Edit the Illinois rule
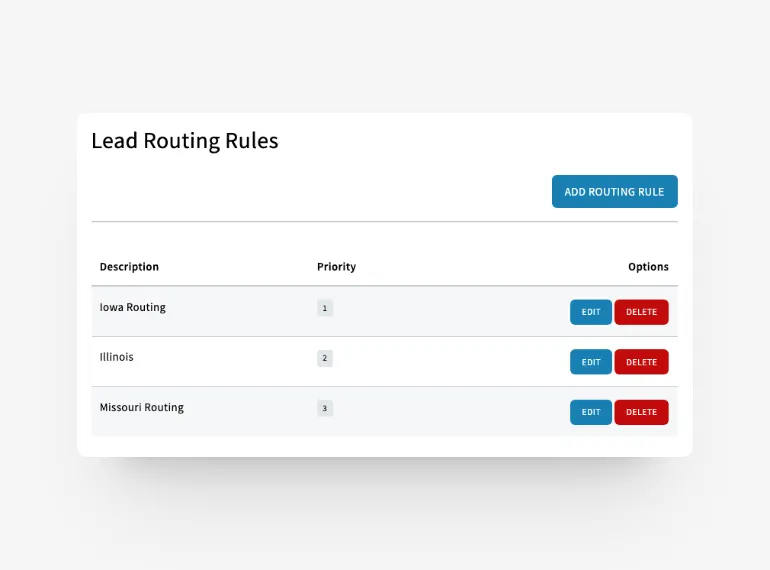Image resolution: width=770 pixels, height=570 pixels. [x=591, y=362]
